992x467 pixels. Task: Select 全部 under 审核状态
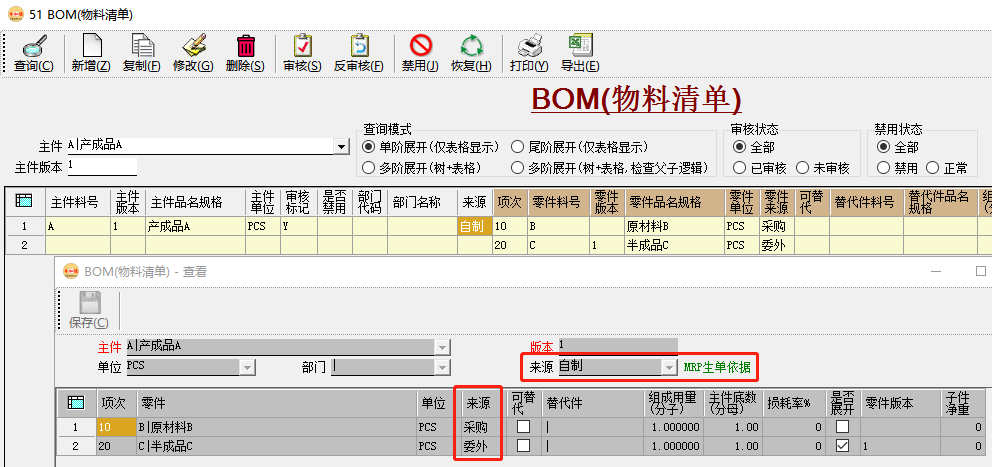(x=738, y=147)
